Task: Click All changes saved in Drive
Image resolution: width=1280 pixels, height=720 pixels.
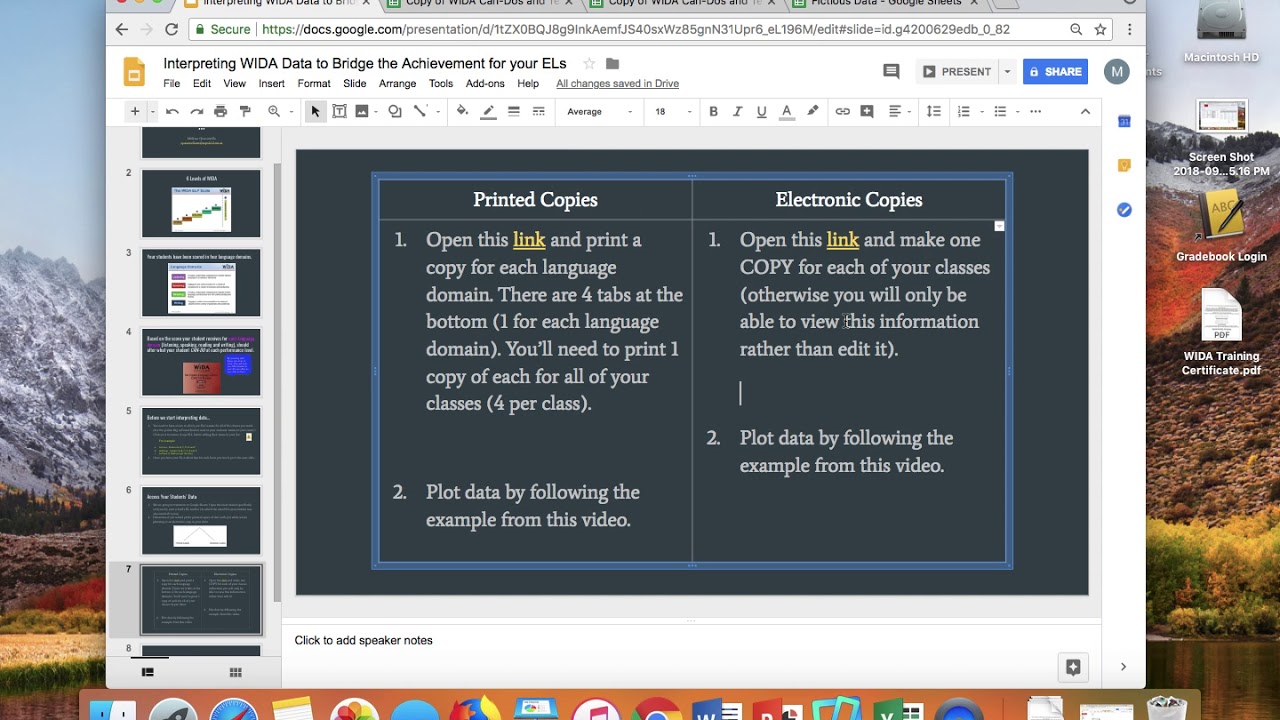Action: tap(617, 84)
